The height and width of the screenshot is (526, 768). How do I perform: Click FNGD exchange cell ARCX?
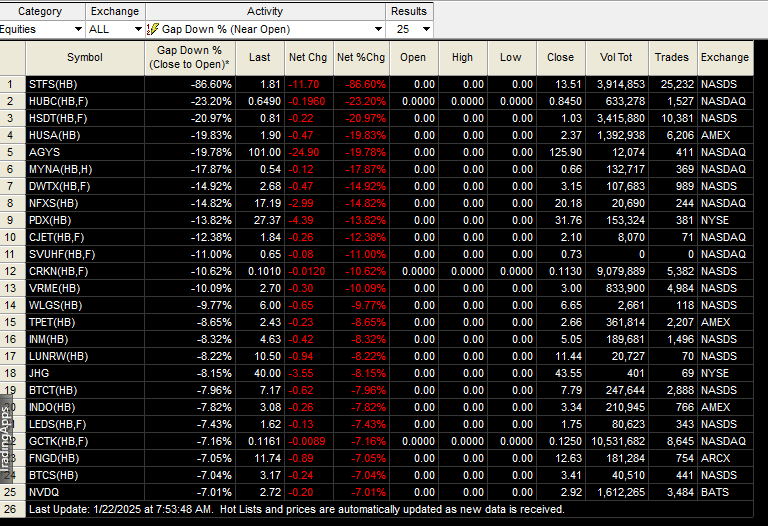pyautogui.click(x=716, y=458)
